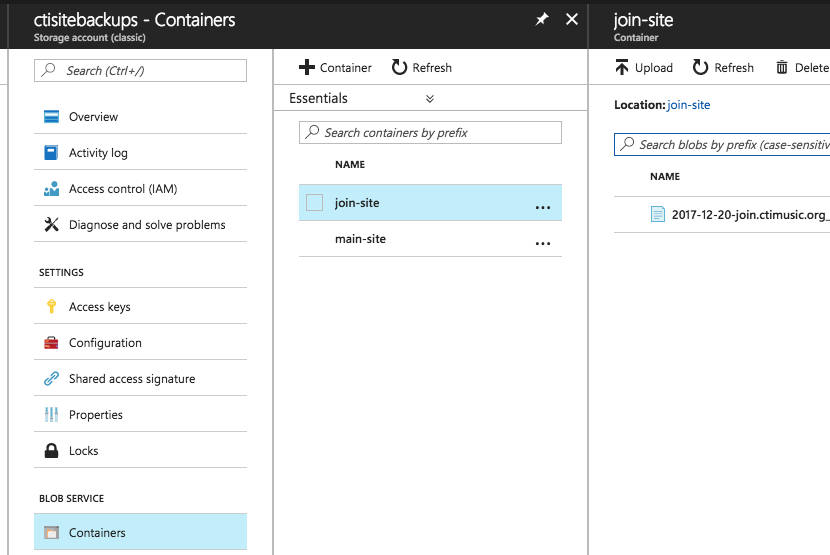Image resolution: width=830 pixels, height=555 pixels.
Task: Click the Delete button label
Action: tap(811, 68)
